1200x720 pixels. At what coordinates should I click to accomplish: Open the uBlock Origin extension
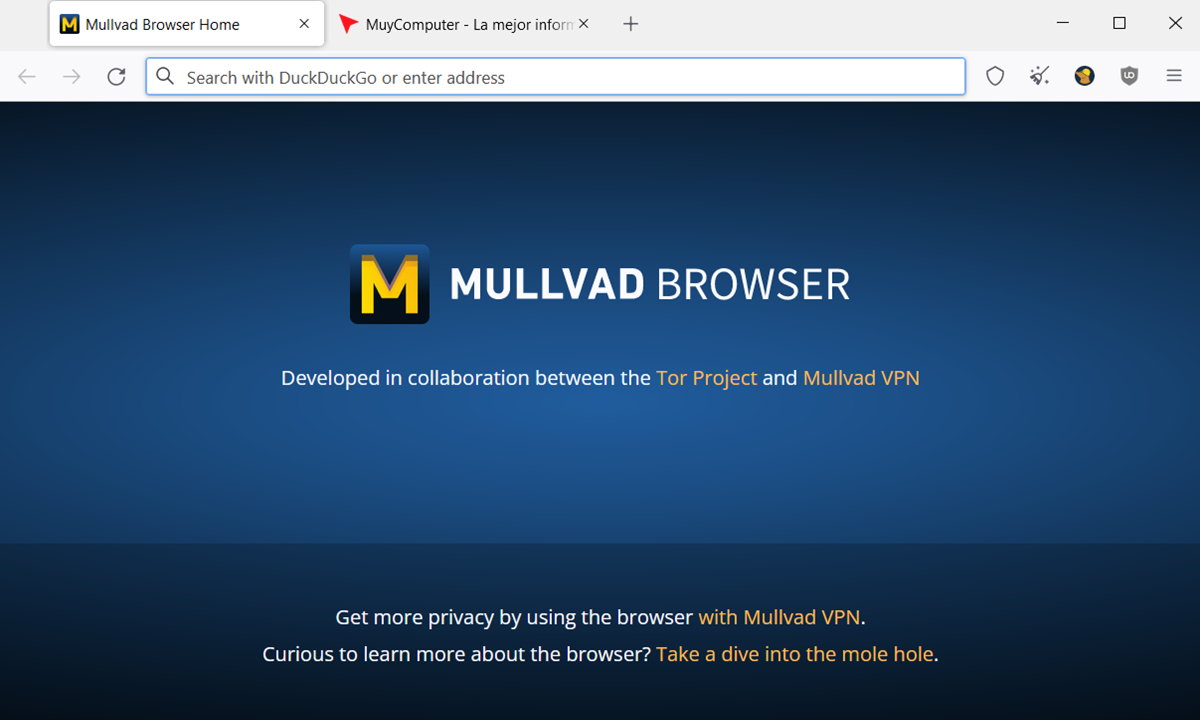1128,76
